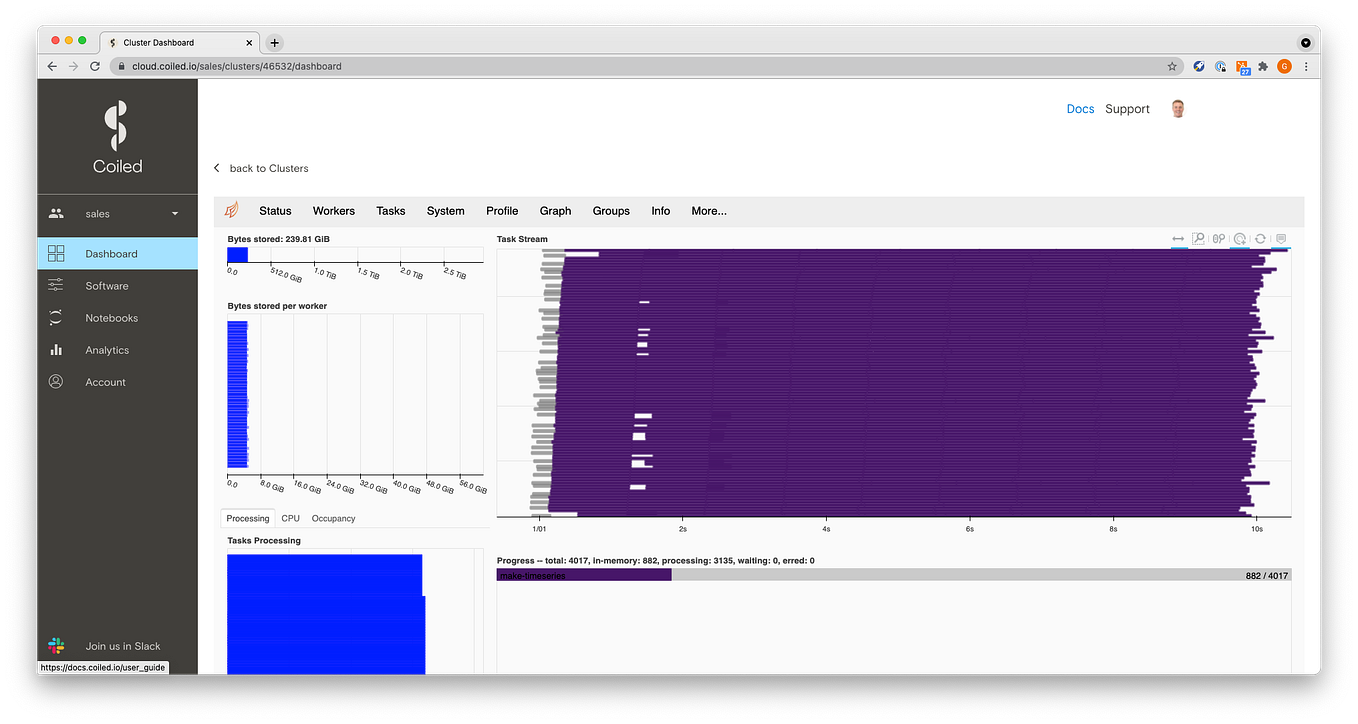Open the Account sidebar icon

click(56, 381)
